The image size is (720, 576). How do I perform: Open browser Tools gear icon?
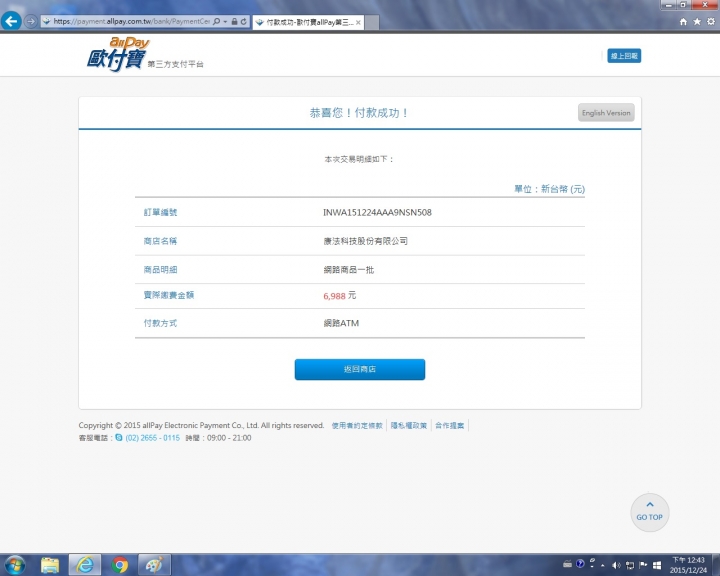[711, 22]
